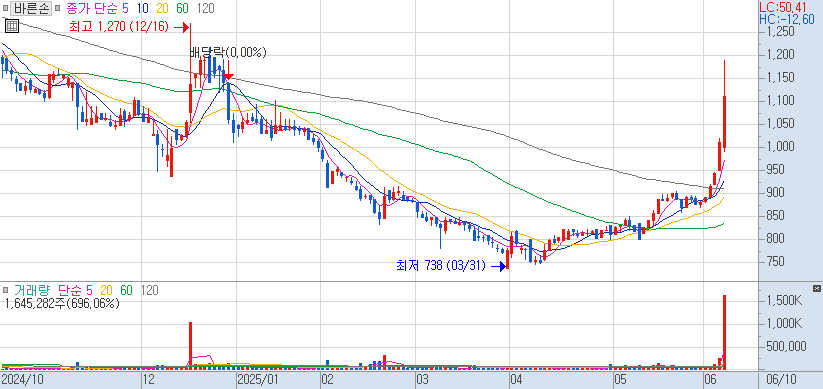Click the 배당락(0,00%) annotation
The height and width of the screenshot is (389, 823).
coord(228,52)
